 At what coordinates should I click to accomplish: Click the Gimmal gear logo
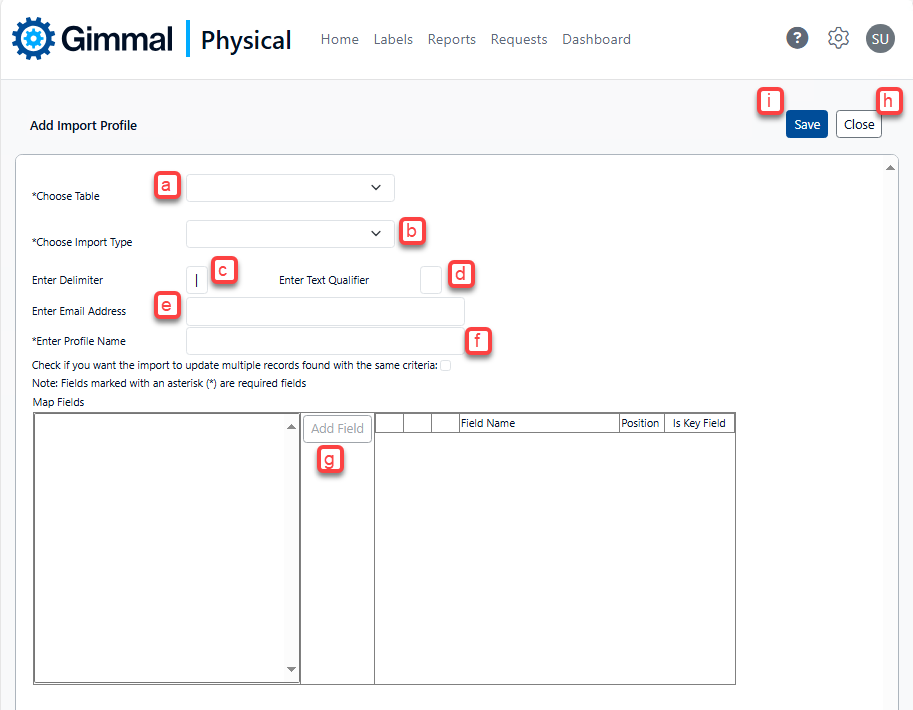(x=32, y=39)
